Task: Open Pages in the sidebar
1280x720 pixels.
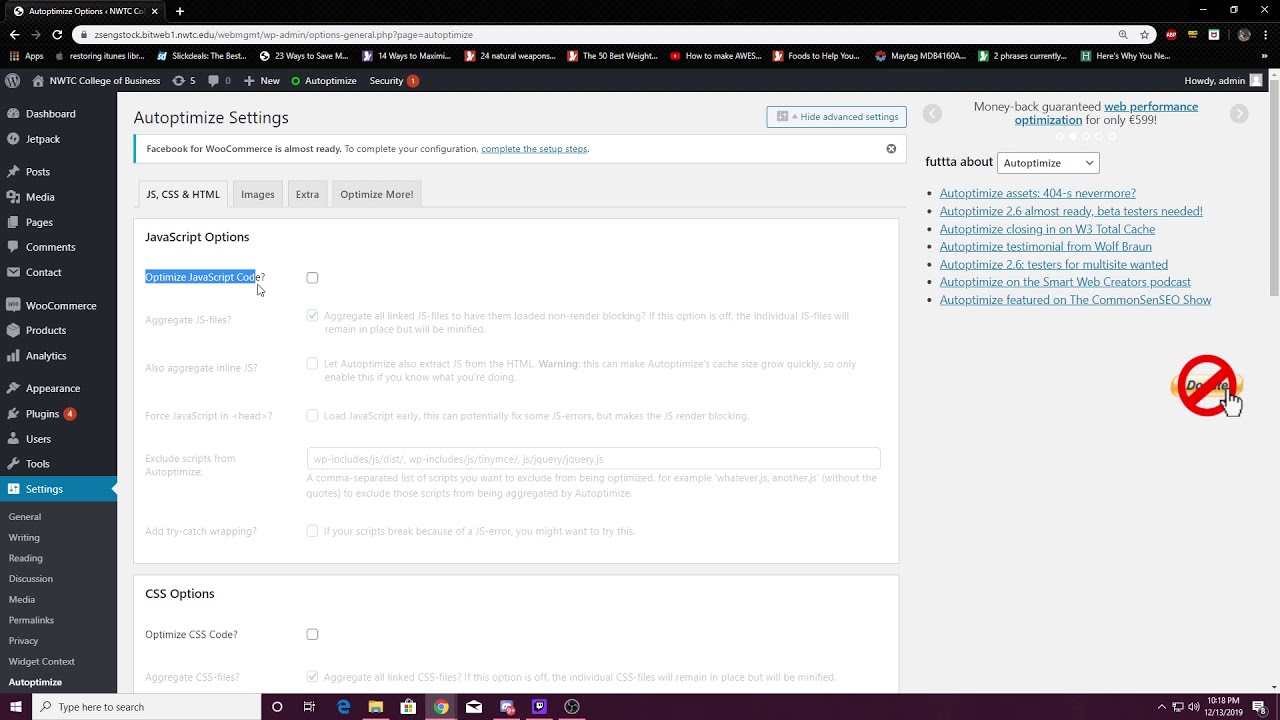Action: [39, 222]
